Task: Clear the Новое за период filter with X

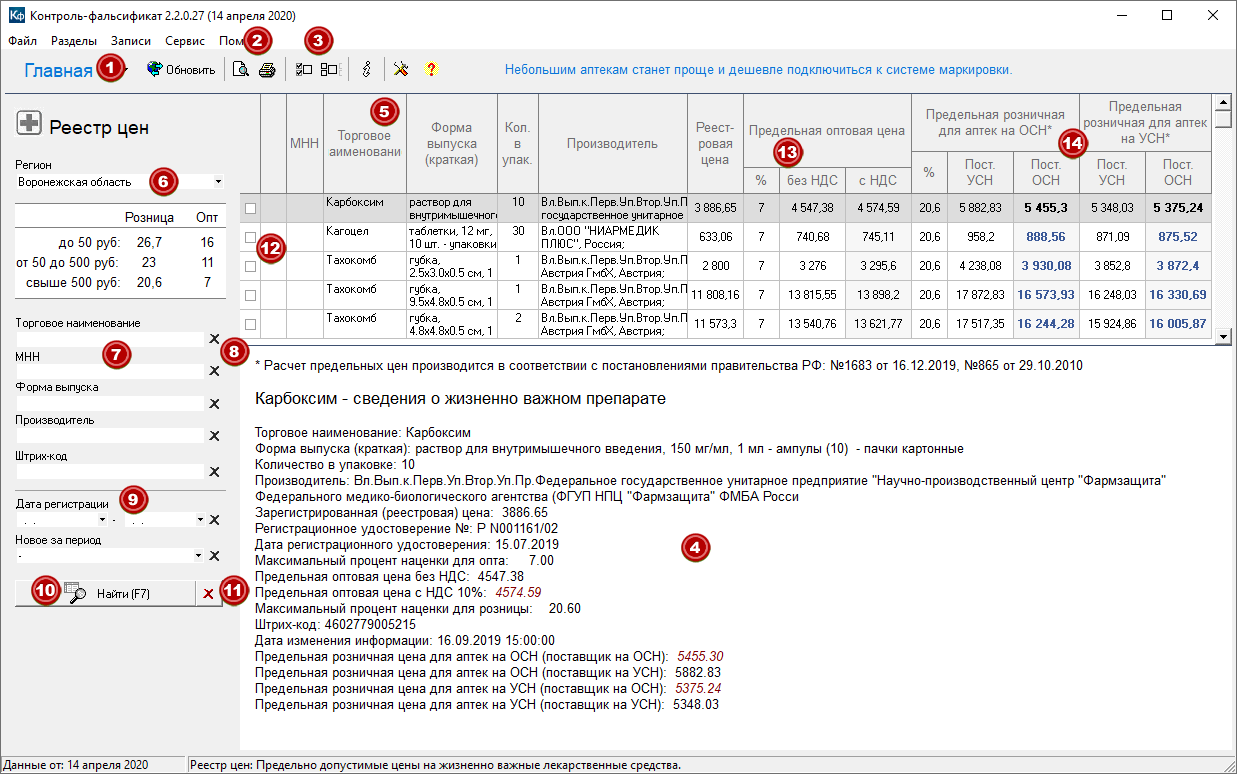Action: click(x=214, y=556)
